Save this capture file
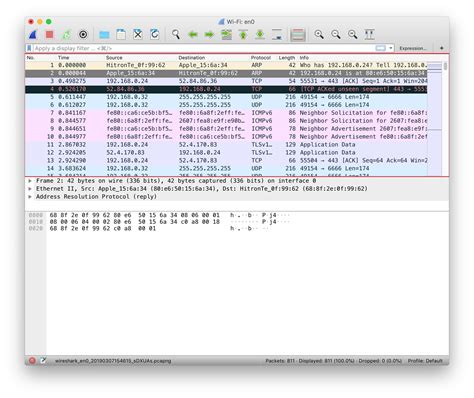 coord(121,34)
